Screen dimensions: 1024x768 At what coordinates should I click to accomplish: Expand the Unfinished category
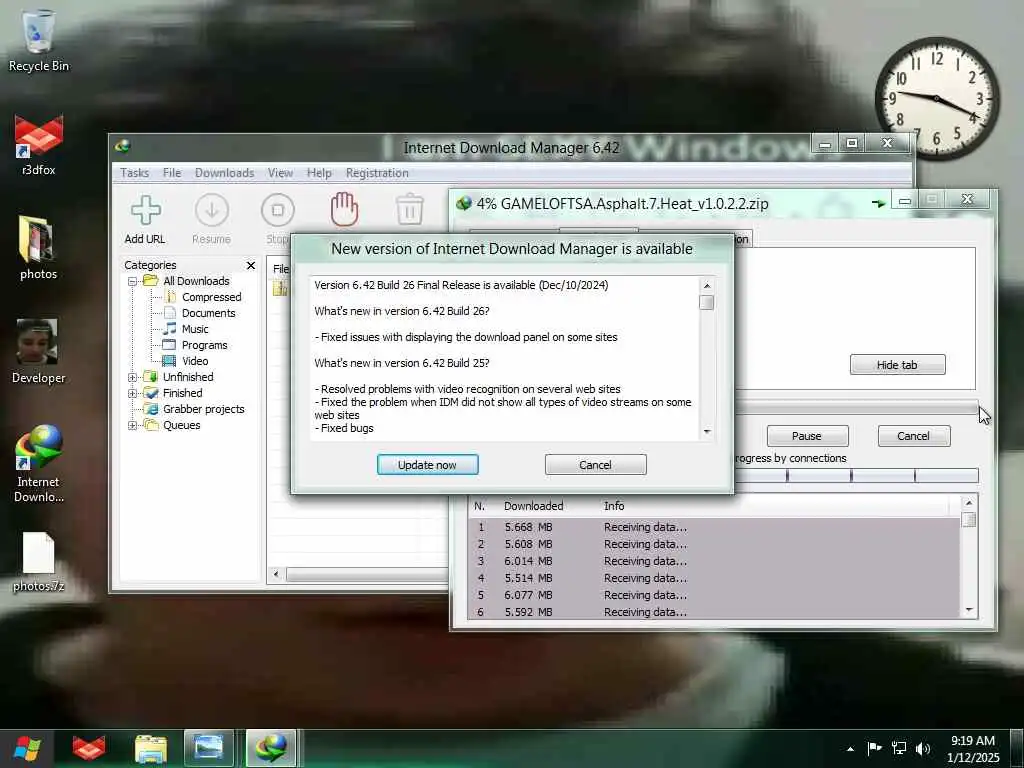tap(132, 377)
